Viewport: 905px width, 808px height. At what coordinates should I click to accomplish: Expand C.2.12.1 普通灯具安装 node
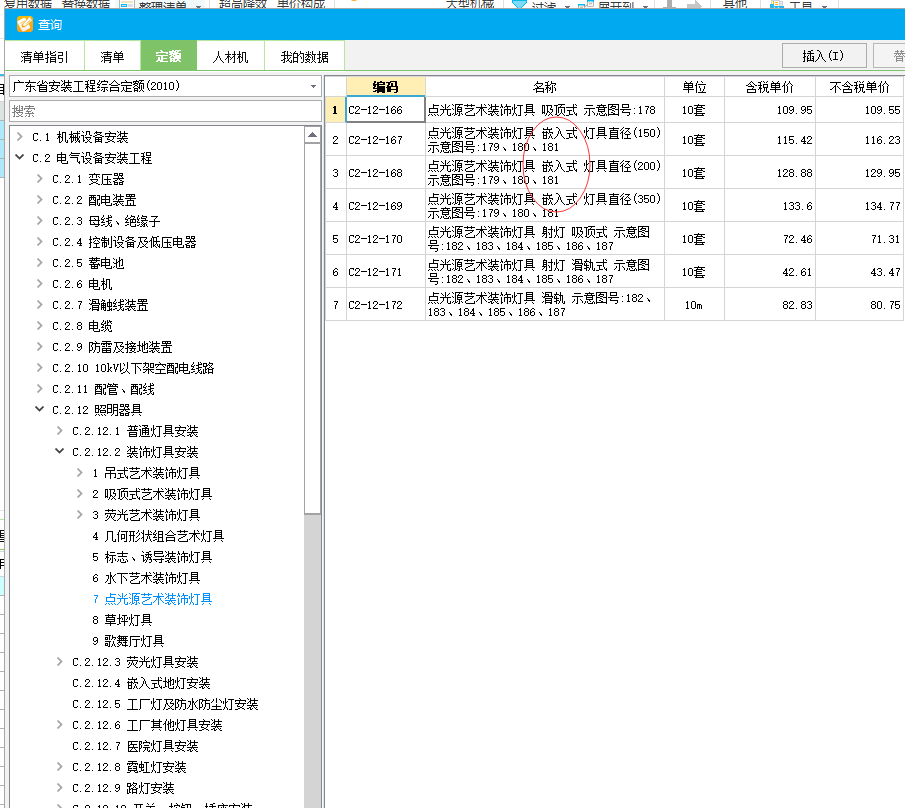pyautogui.click(x=60, y=431)
